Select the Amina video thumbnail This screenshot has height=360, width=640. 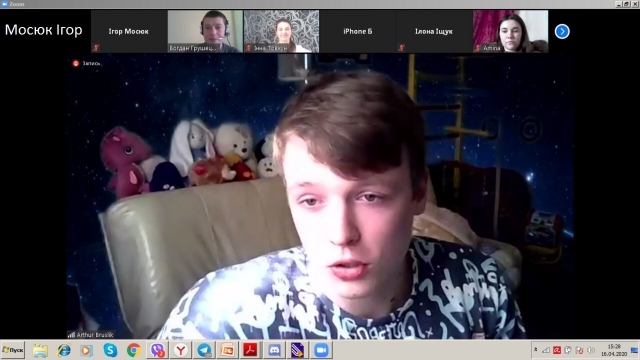pos(510,31)
